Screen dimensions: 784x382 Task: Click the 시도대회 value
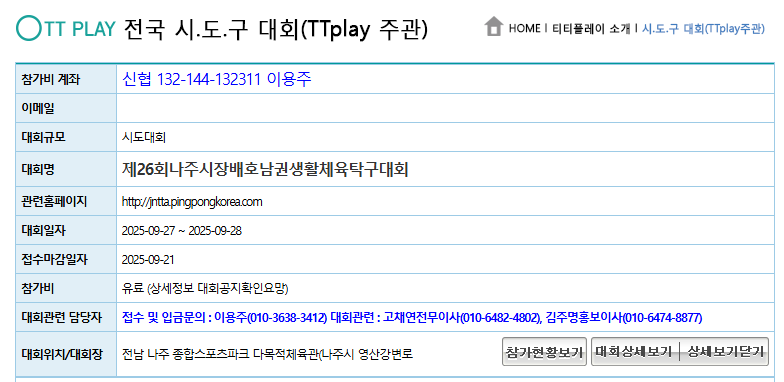pos(144,138)
